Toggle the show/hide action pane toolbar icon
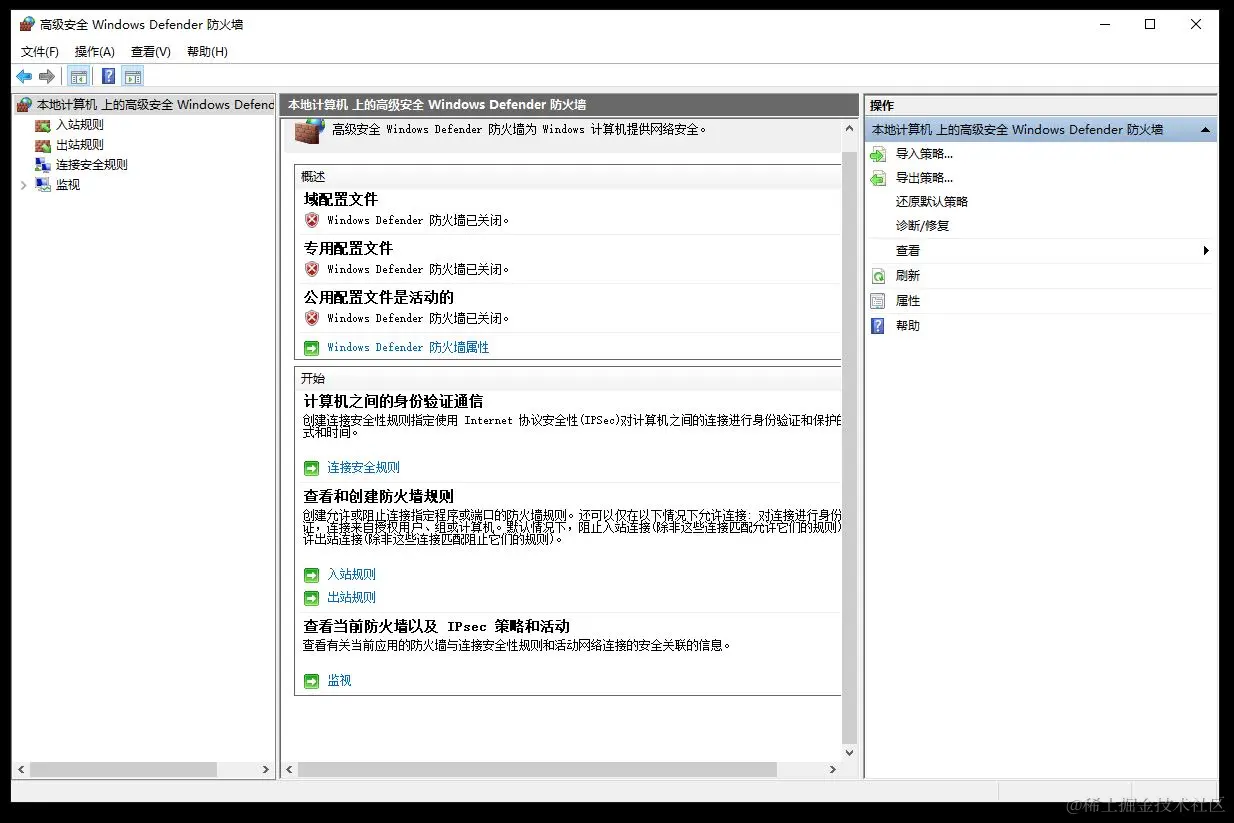1234x823 pixels. click(132, 76)
